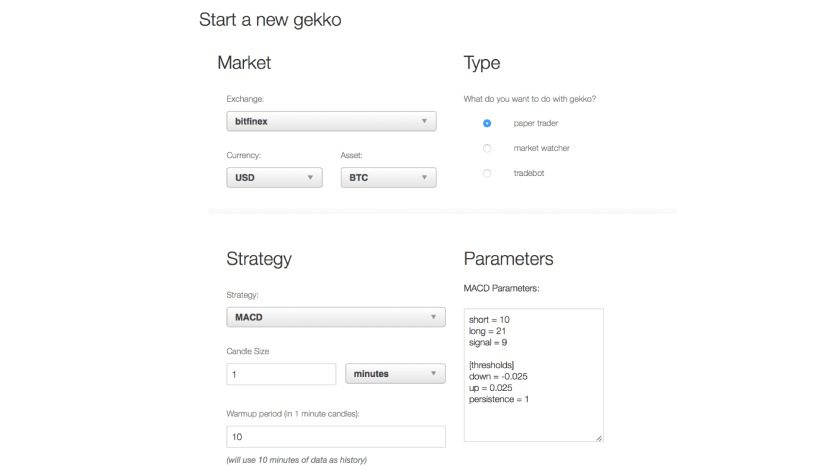Click the arrow on the Exchange dropdown
This screenshot has width=835, height=470.
pos(424,122)
